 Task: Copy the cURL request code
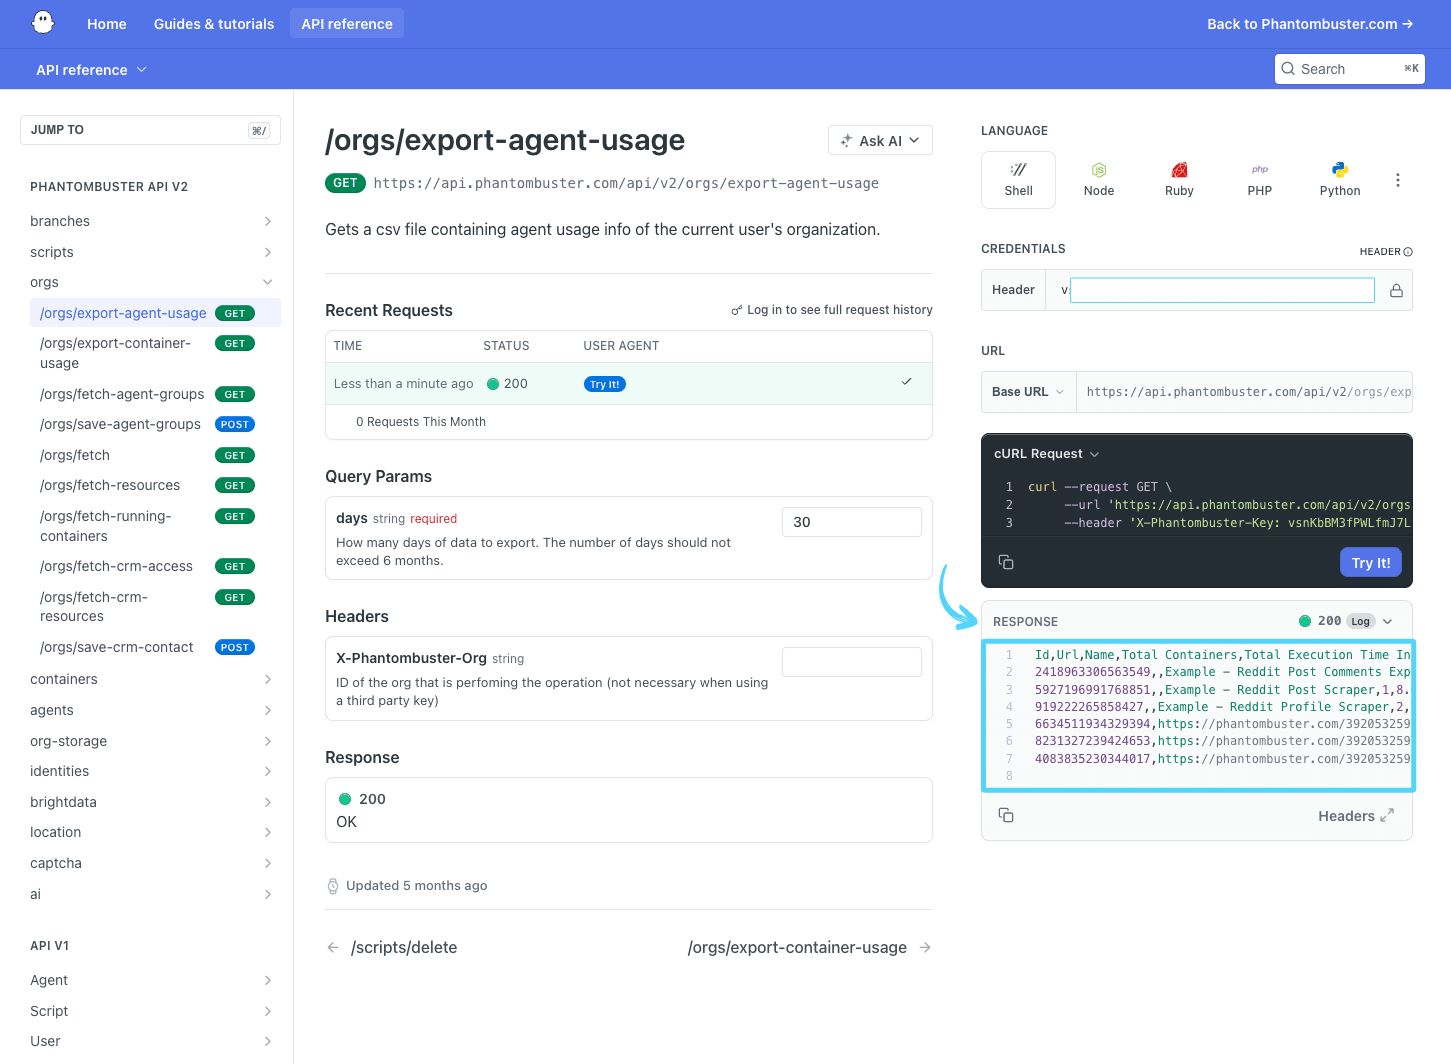coord(1006,562)
